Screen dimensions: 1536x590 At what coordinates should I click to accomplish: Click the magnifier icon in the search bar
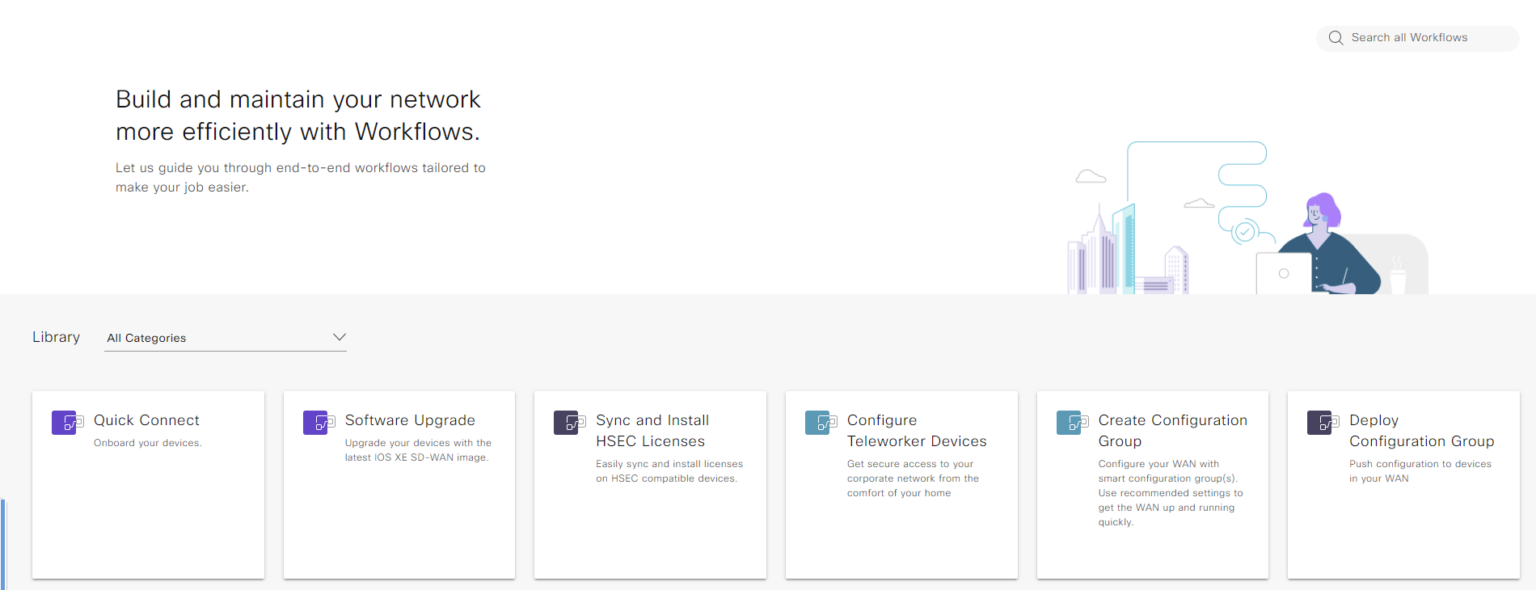click(1336, 37)
